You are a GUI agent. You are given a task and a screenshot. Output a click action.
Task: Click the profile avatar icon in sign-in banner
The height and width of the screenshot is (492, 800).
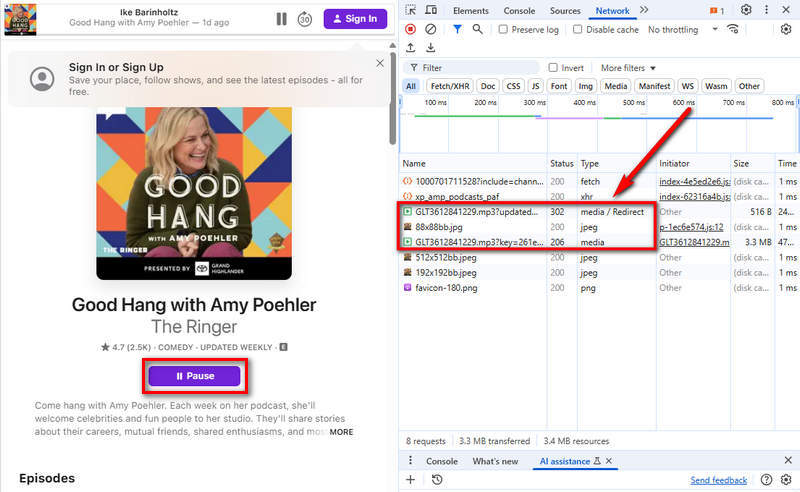[x=42, y=79]
